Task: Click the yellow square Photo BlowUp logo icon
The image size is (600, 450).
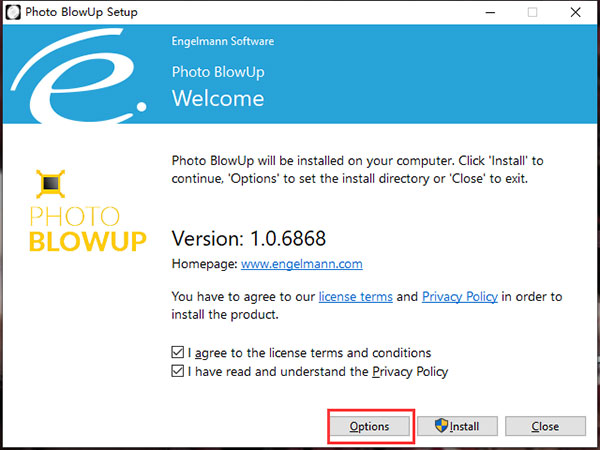Action: tap(48, 183)
